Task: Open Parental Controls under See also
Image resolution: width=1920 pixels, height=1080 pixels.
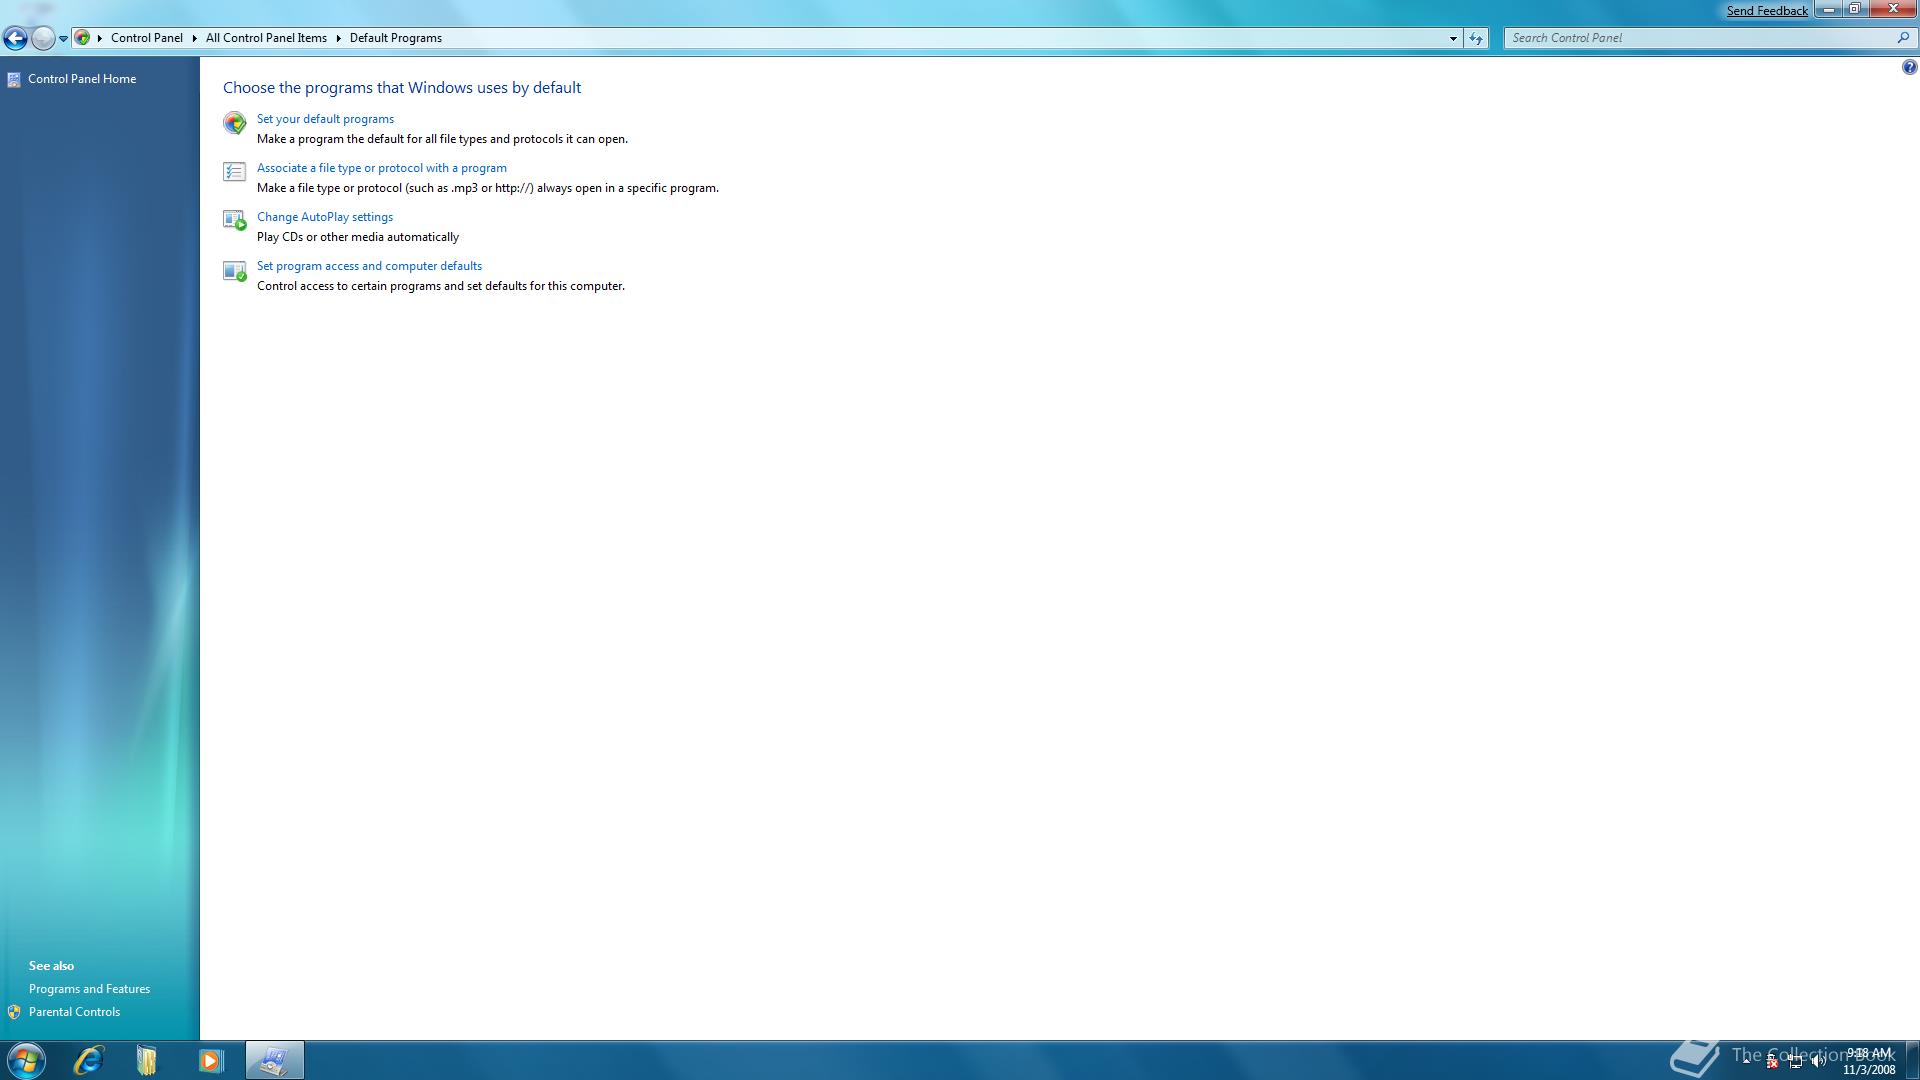Action: click(74, 1012)
